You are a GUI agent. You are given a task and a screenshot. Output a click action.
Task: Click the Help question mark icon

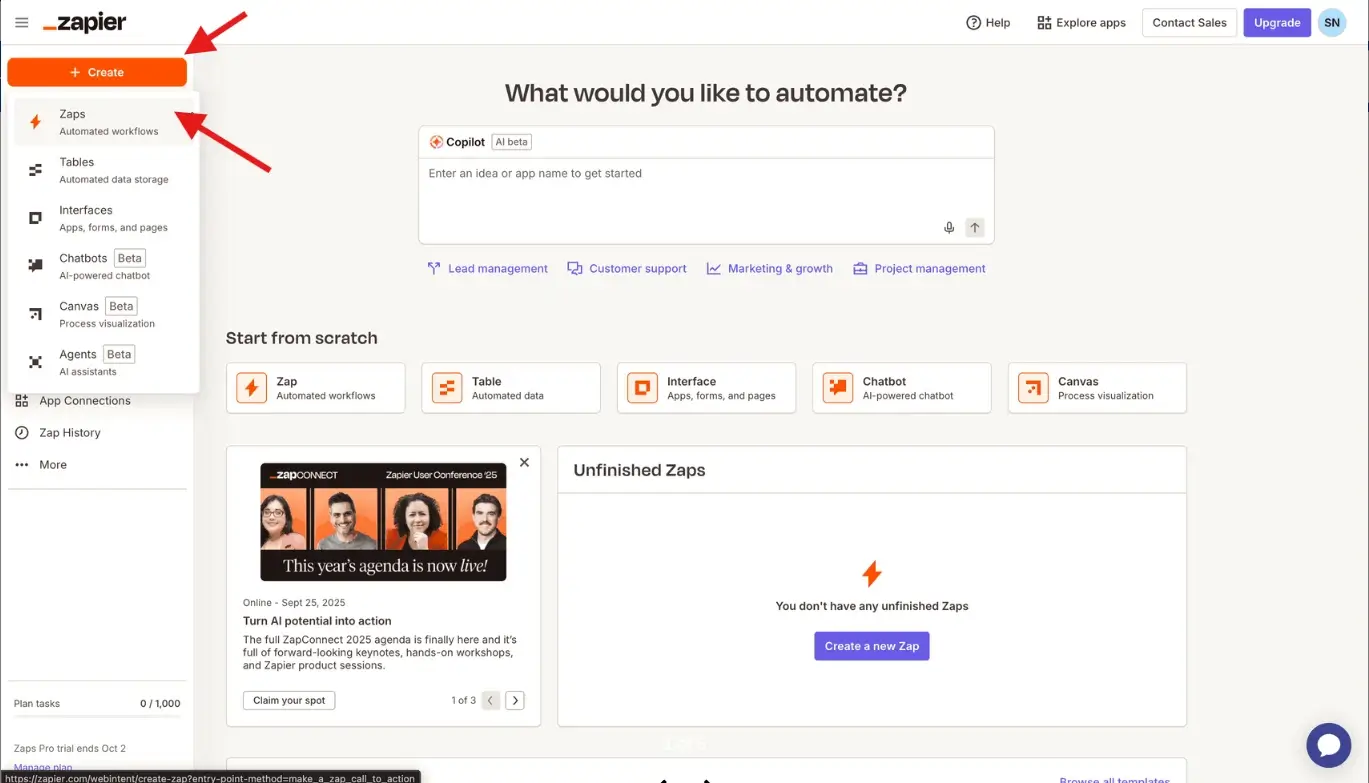(x=973, y=22)
